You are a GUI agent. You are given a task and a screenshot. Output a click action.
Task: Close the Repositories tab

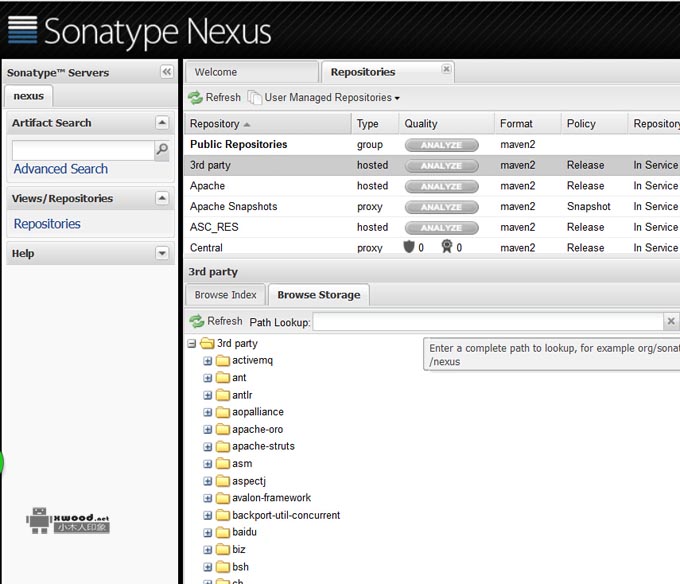tap(446, 69)
